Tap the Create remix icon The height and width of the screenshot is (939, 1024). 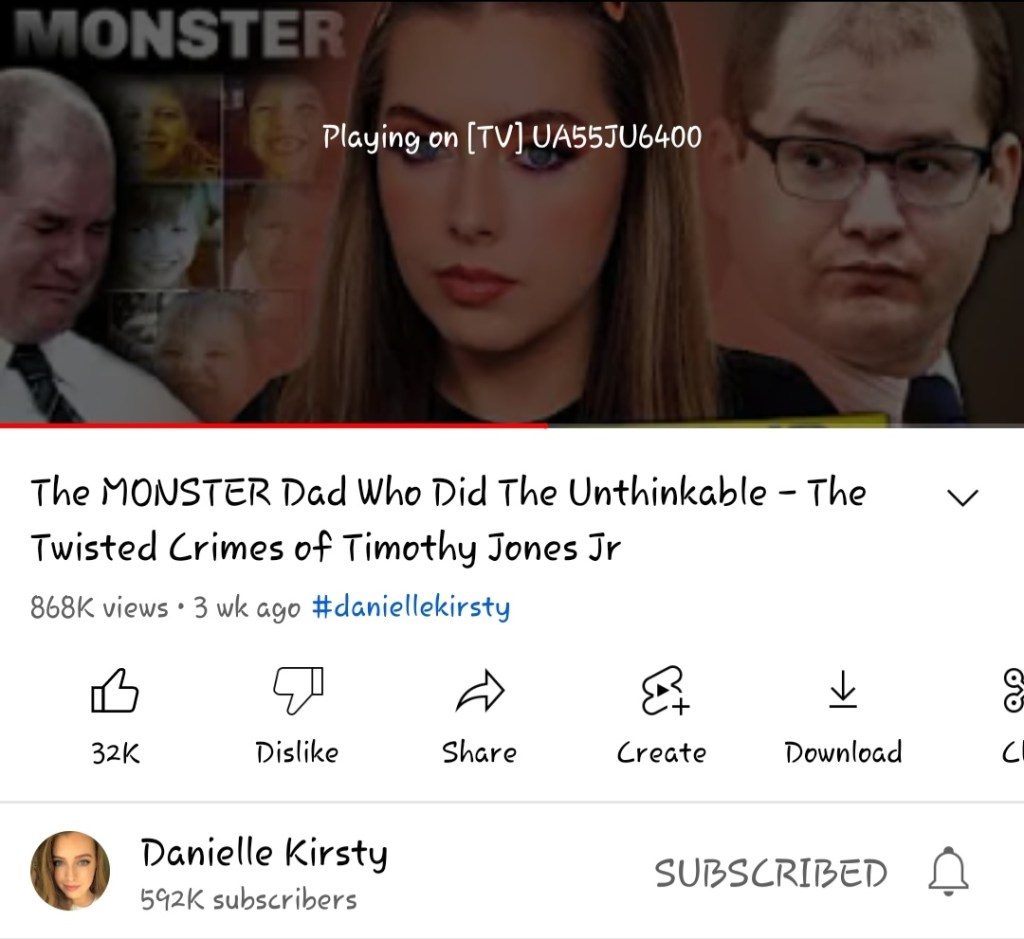(x=664, y=691)
